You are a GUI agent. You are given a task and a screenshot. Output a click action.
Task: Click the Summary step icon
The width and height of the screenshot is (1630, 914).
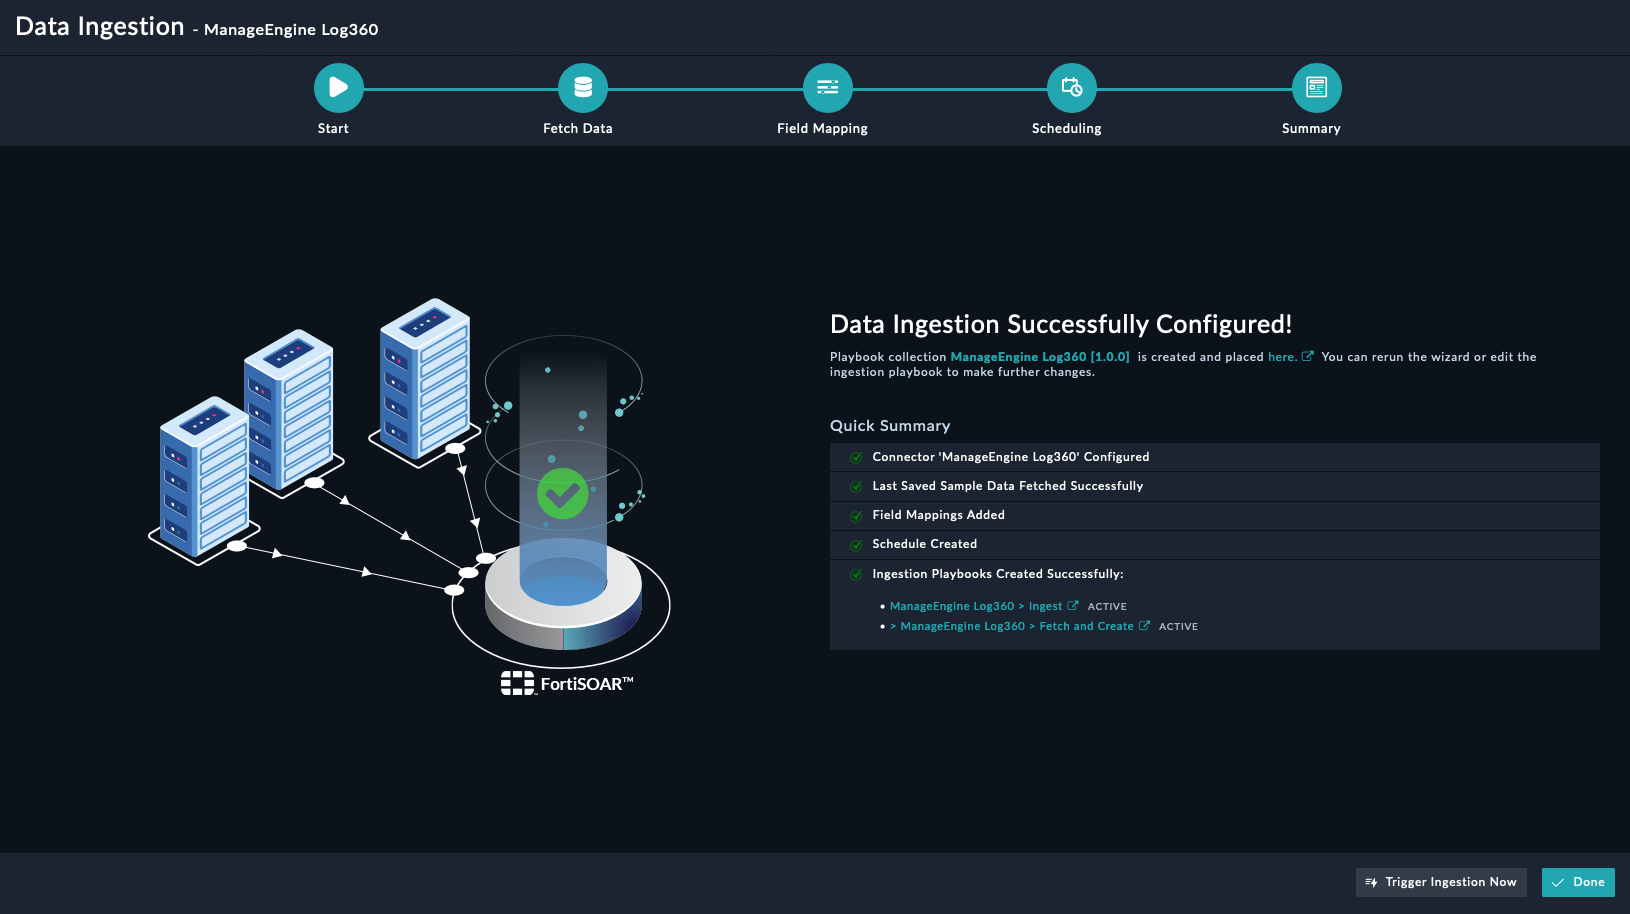(x=1316, y=88)
